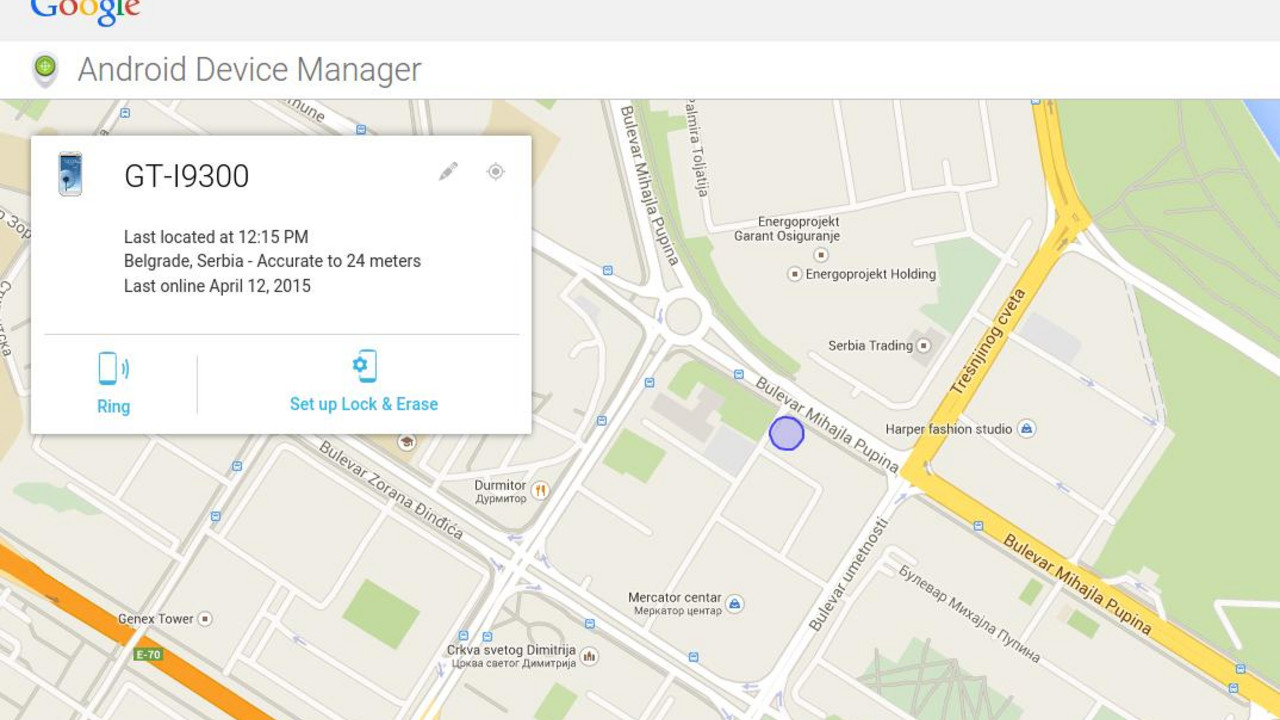Select the Mercator centar shopping marker
Screen dimensions: 1280x720
coord(735,603)
